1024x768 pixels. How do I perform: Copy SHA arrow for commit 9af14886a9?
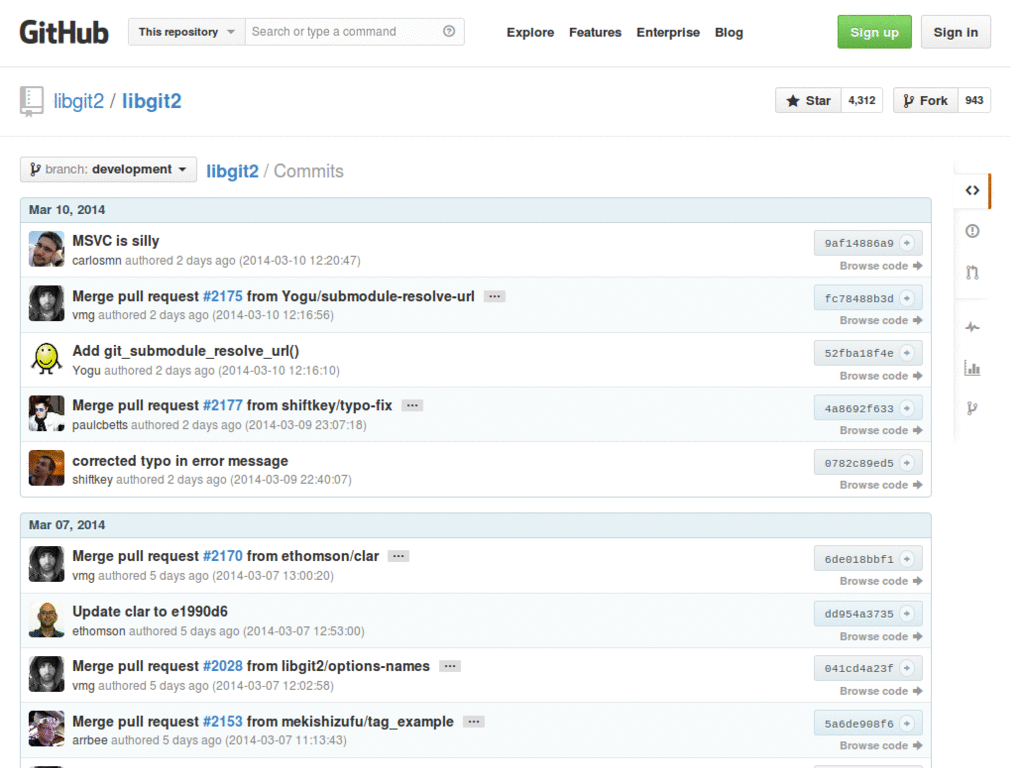tap(906, 243)
